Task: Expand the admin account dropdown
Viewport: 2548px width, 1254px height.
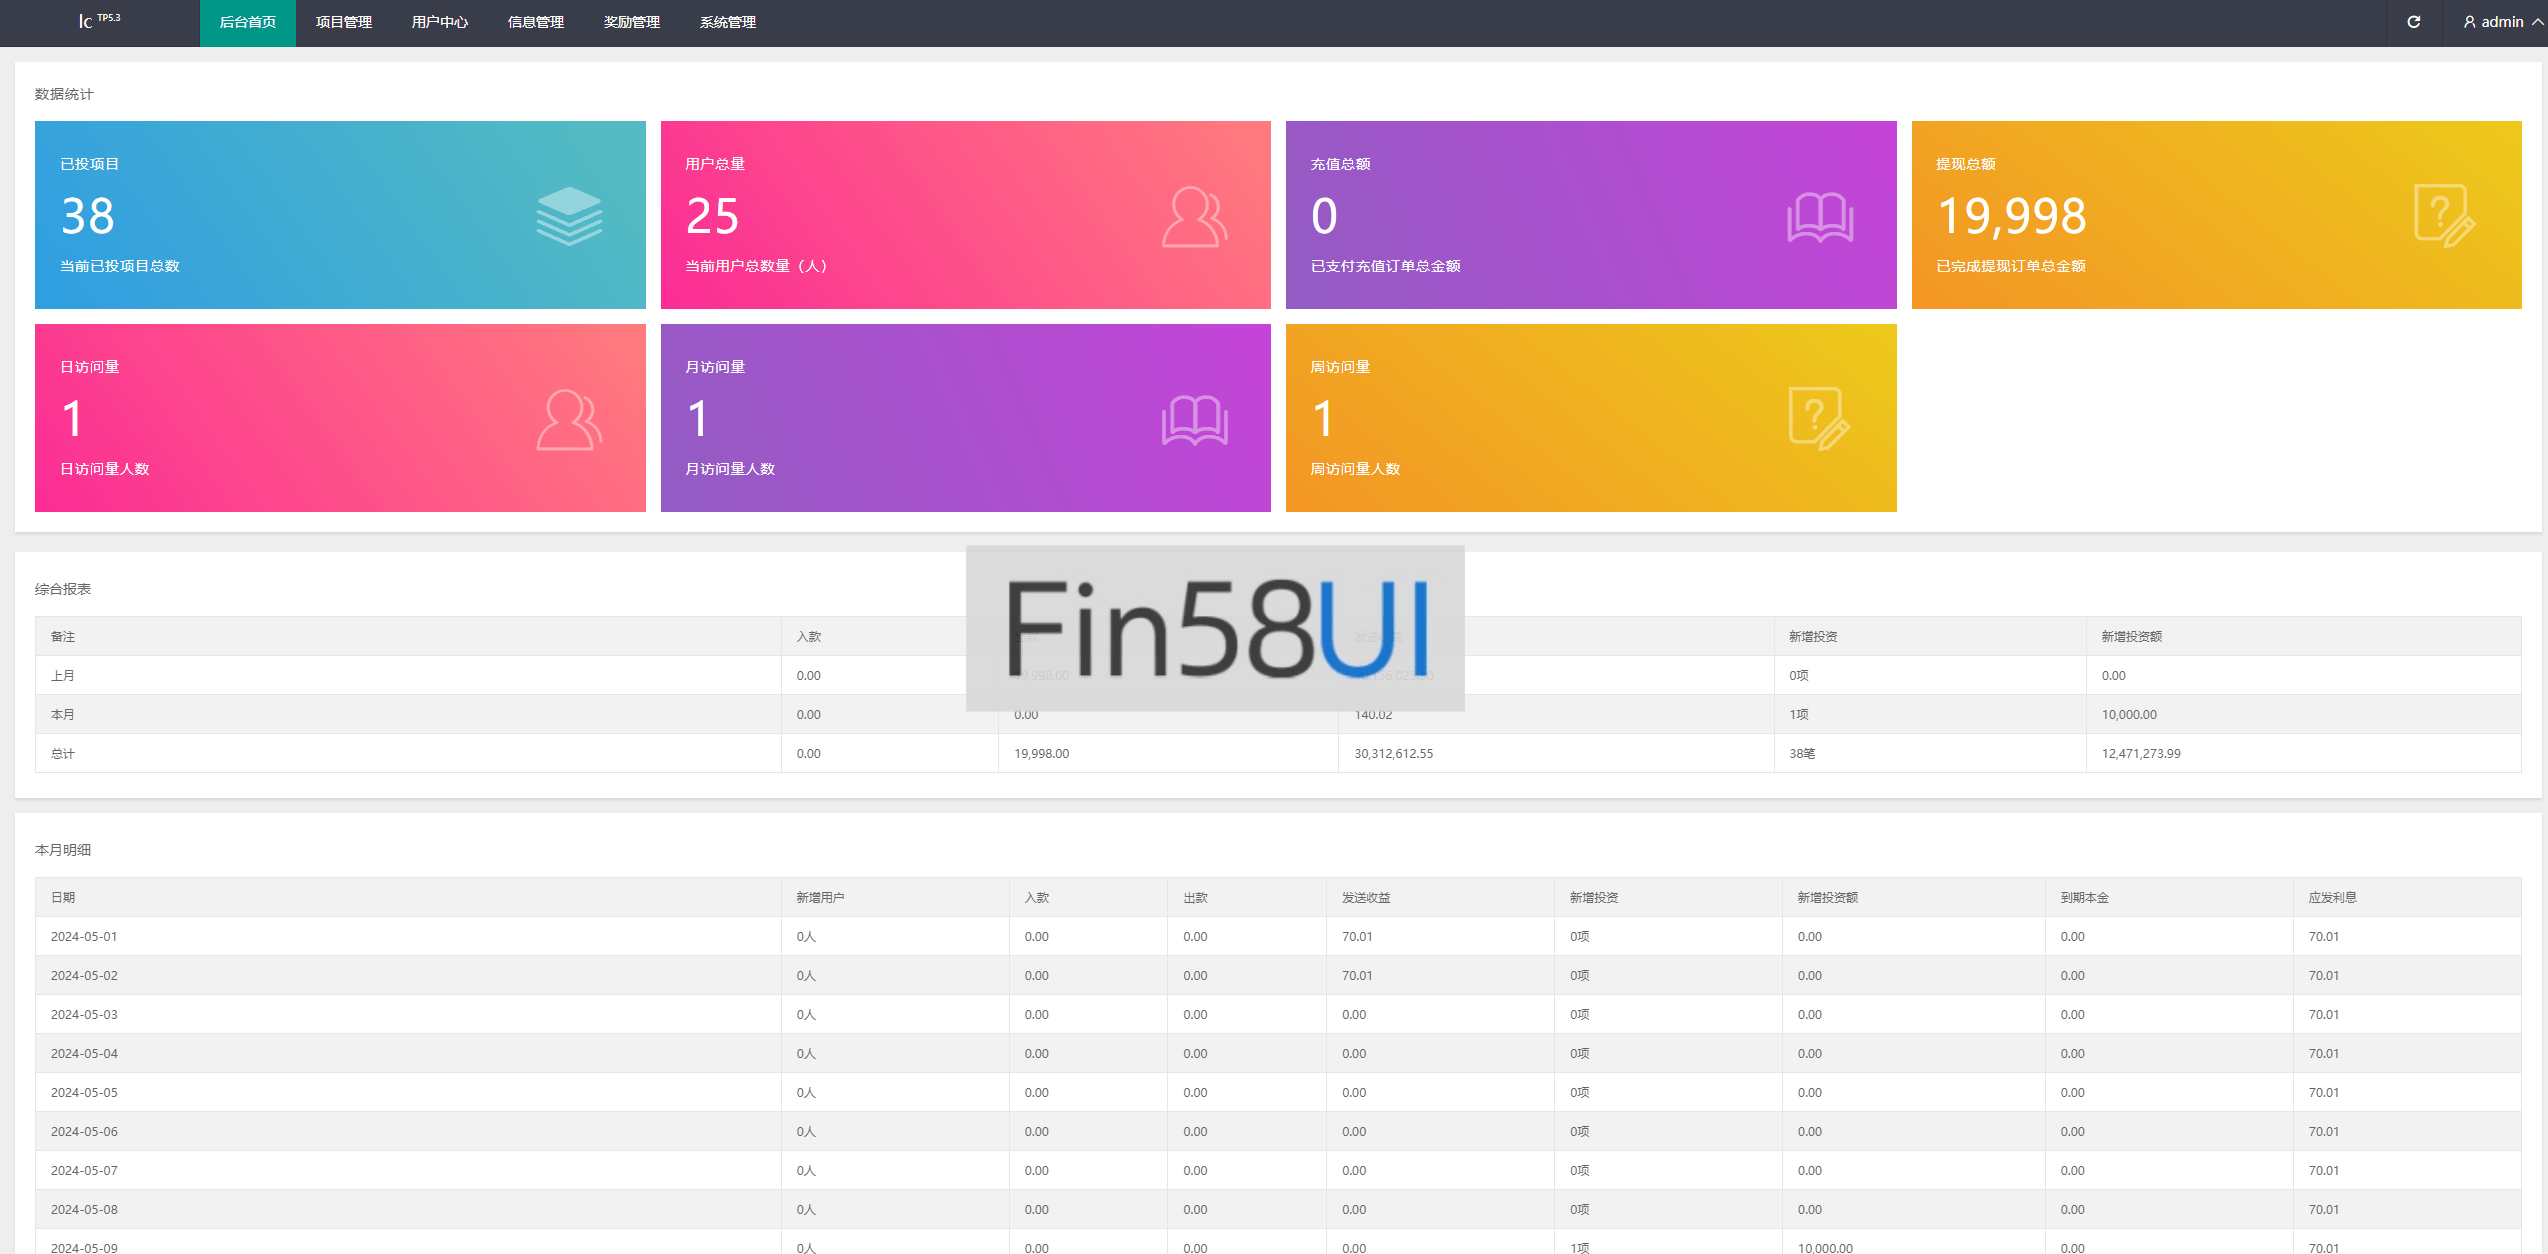Action: pos(2536,22)
